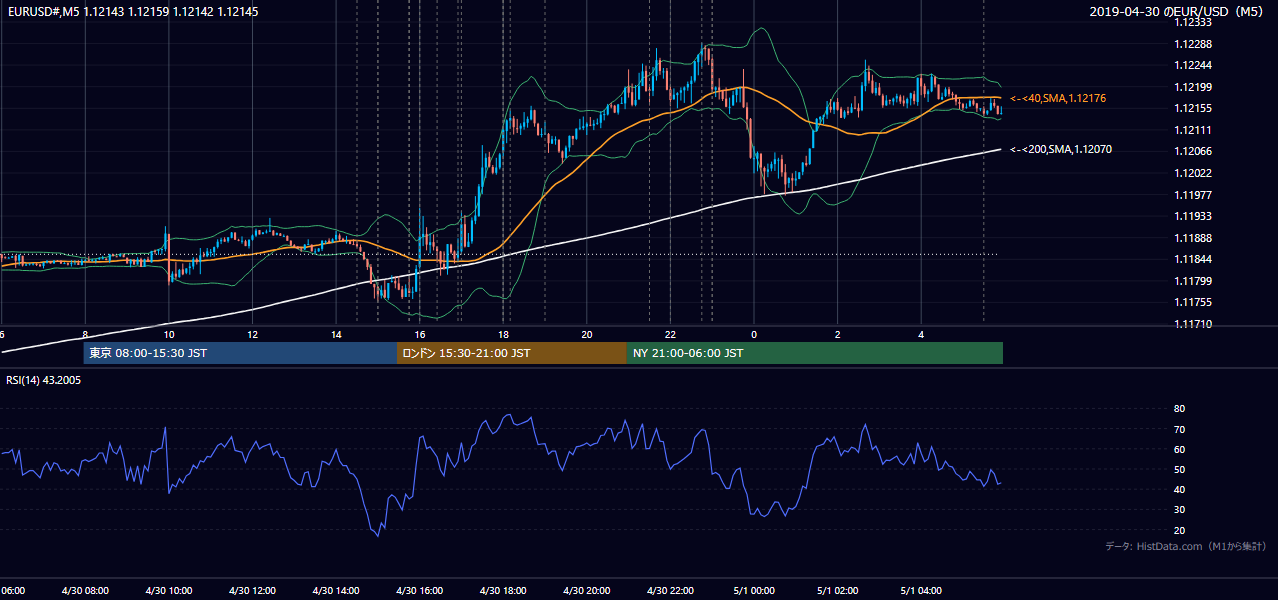This screenshot has height=600, width=1278.
Task: Click the 1.12199 price axis label
Action: [x=1193, y=87]
